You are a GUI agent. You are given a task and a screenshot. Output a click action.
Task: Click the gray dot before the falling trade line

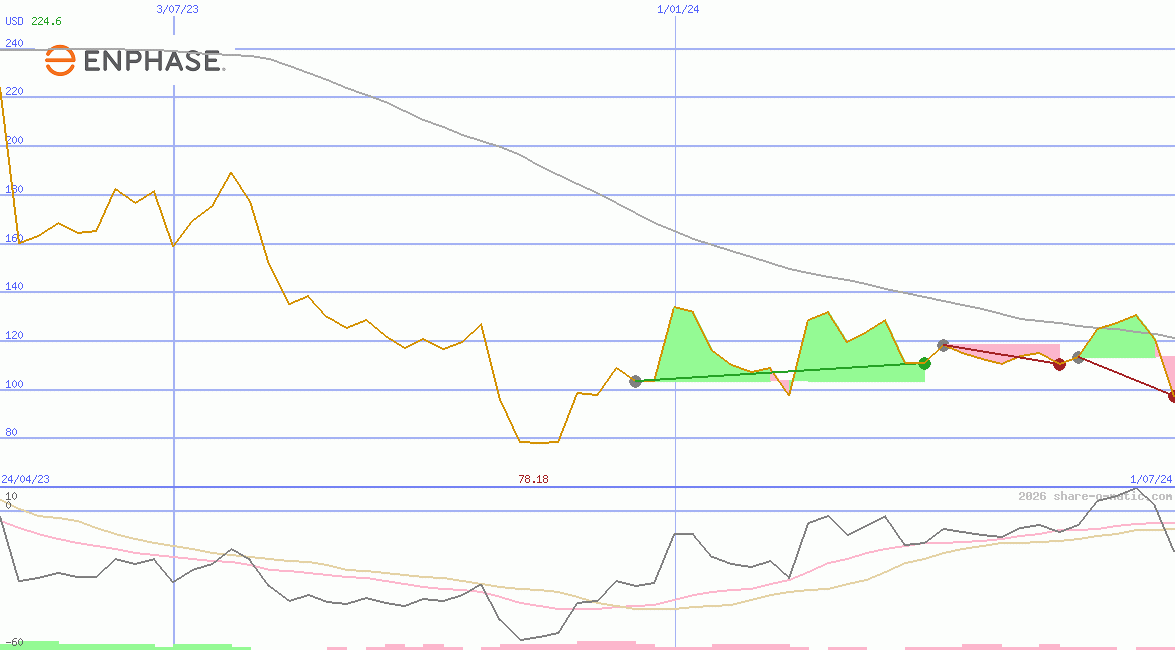coord(1078,357)
